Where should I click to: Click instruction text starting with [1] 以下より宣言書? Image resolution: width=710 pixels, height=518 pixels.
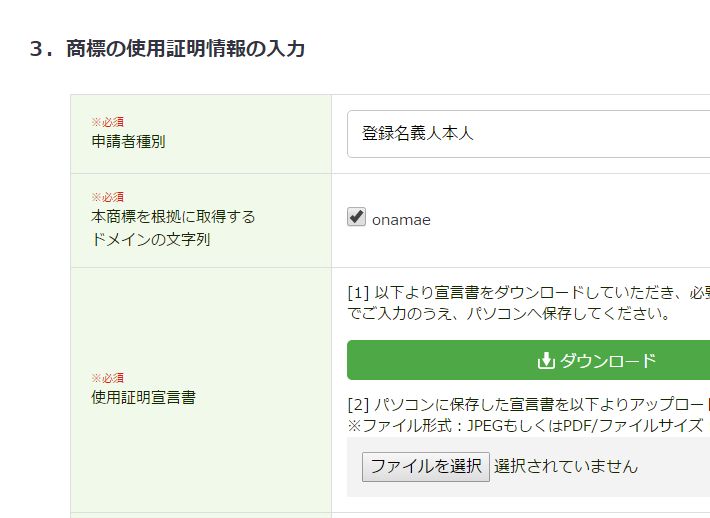[x=528, y=293]
